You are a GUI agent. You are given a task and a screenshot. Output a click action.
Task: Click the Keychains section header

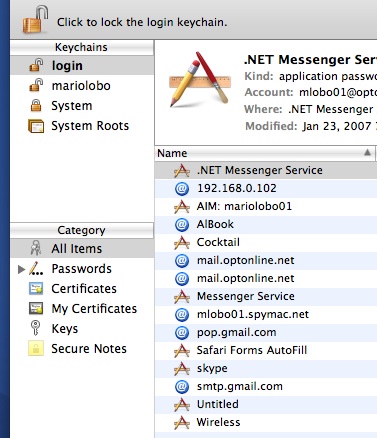click(x=82, y=47)
